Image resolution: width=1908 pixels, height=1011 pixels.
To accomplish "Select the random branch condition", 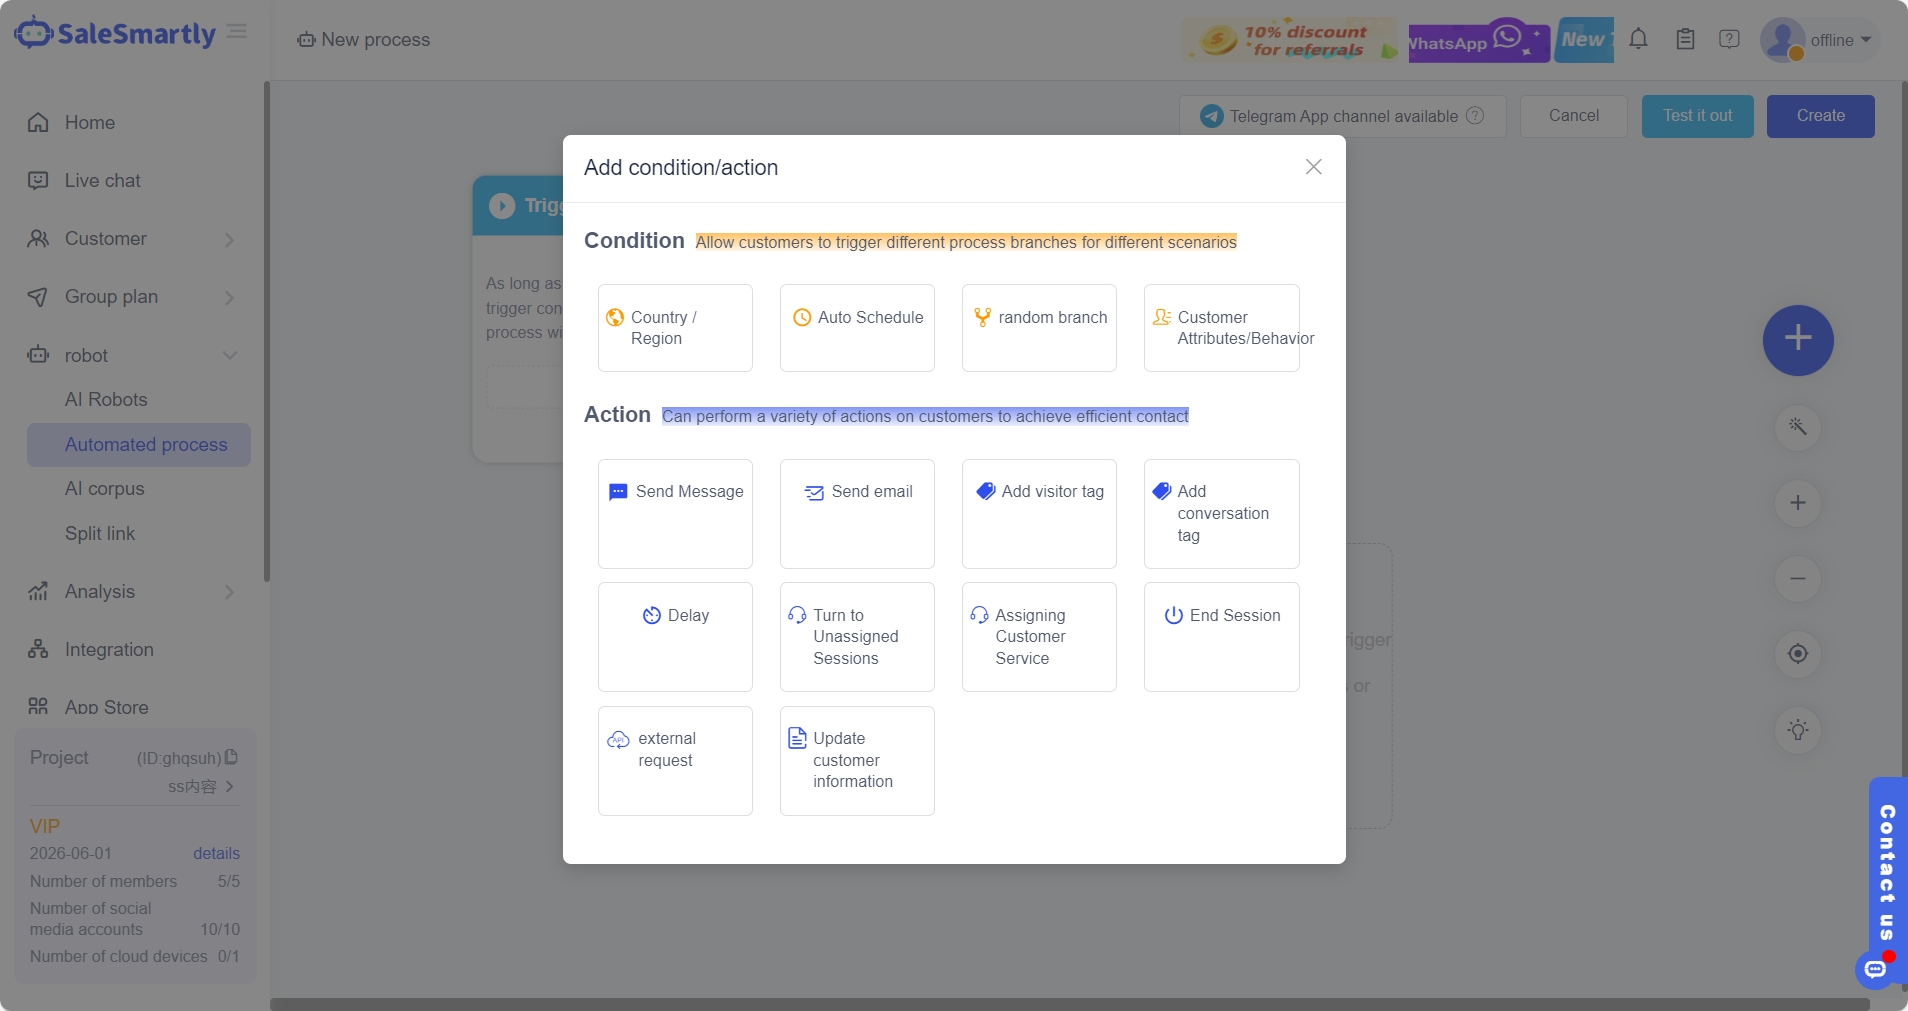I will pos(1039,328).
